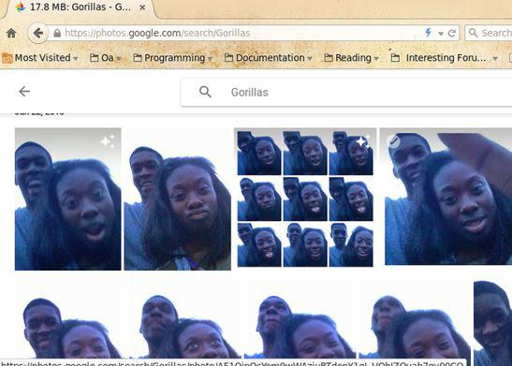Click the Photos search field showing Gorillas

click(x=347, y=92)
